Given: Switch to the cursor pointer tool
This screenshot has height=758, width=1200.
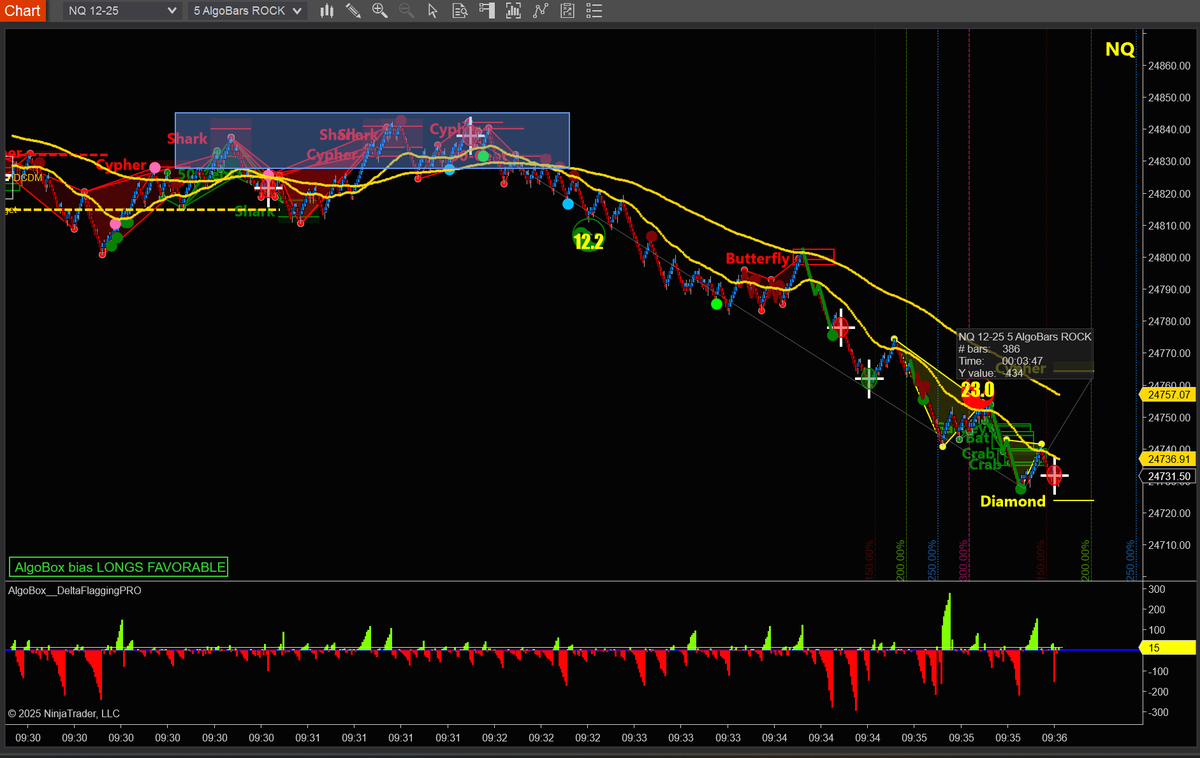Looking at the screenshot, I should click(432, 11).
